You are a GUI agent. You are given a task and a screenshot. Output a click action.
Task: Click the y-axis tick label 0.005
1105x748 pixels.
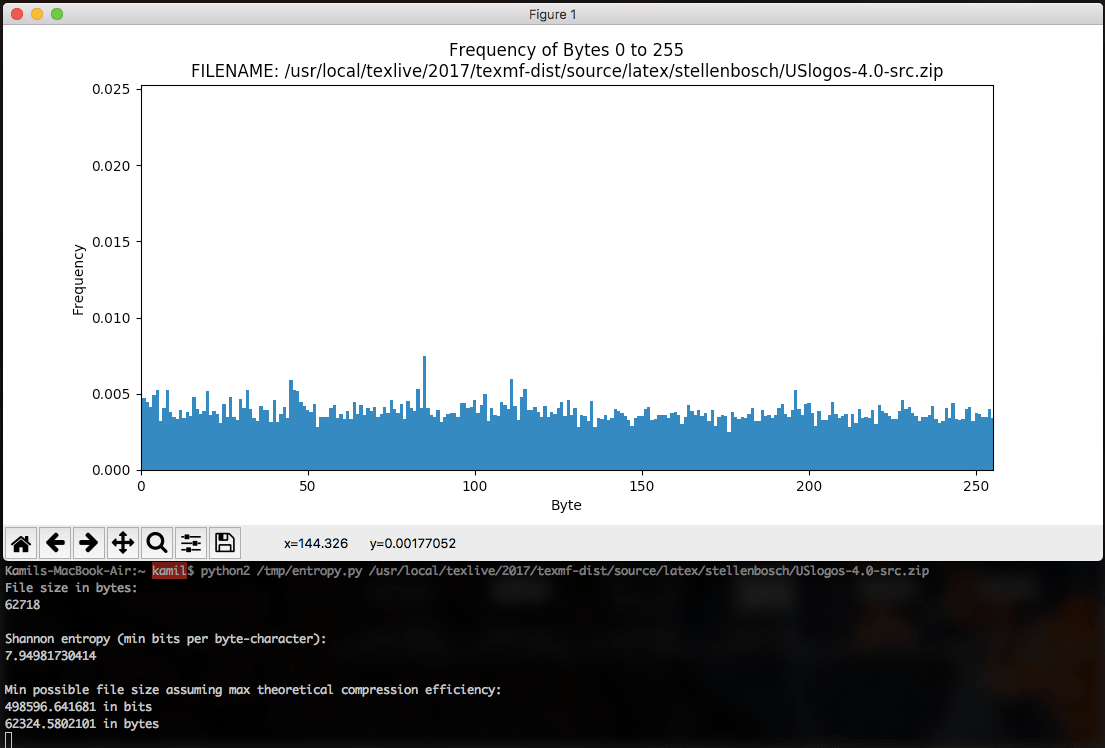pyautogui.click(x=111, y=394)
